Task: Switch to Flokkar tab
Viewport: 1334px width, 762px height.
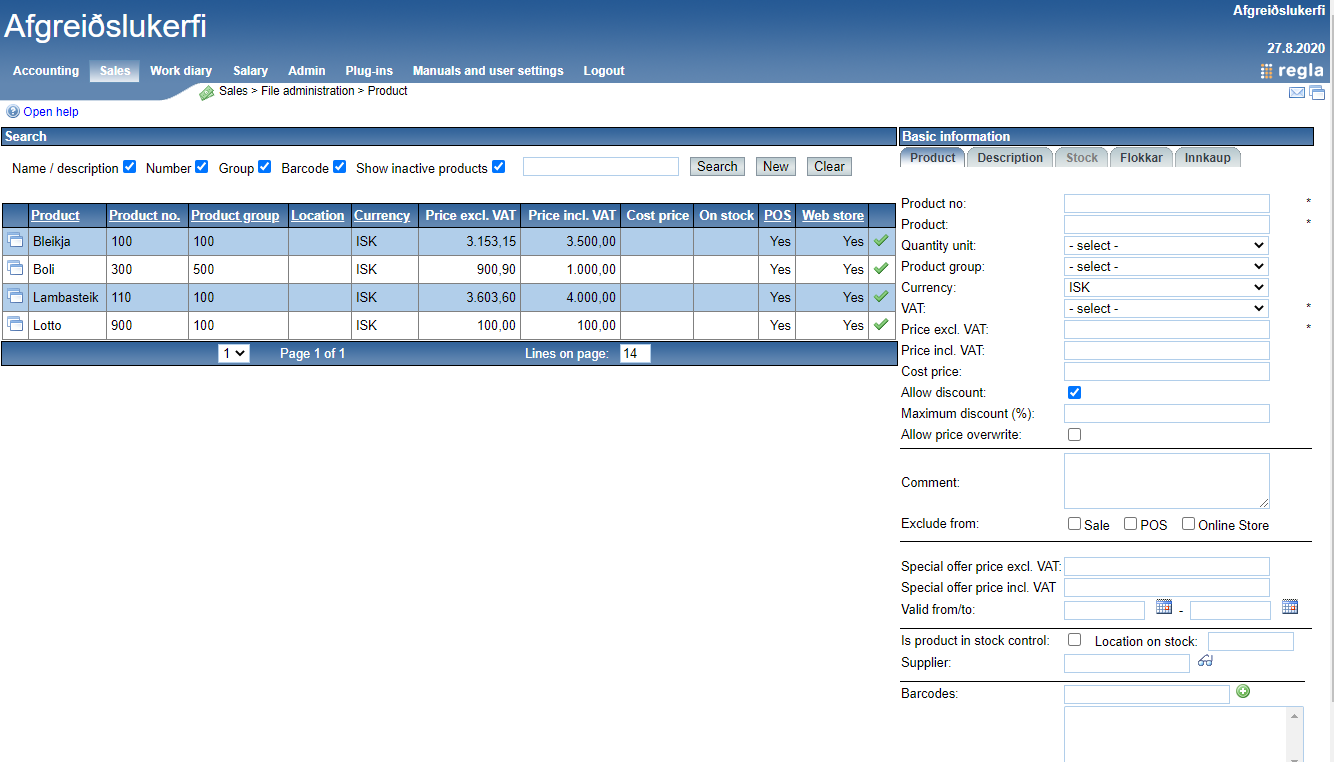Action: (x=1141, y=157)
